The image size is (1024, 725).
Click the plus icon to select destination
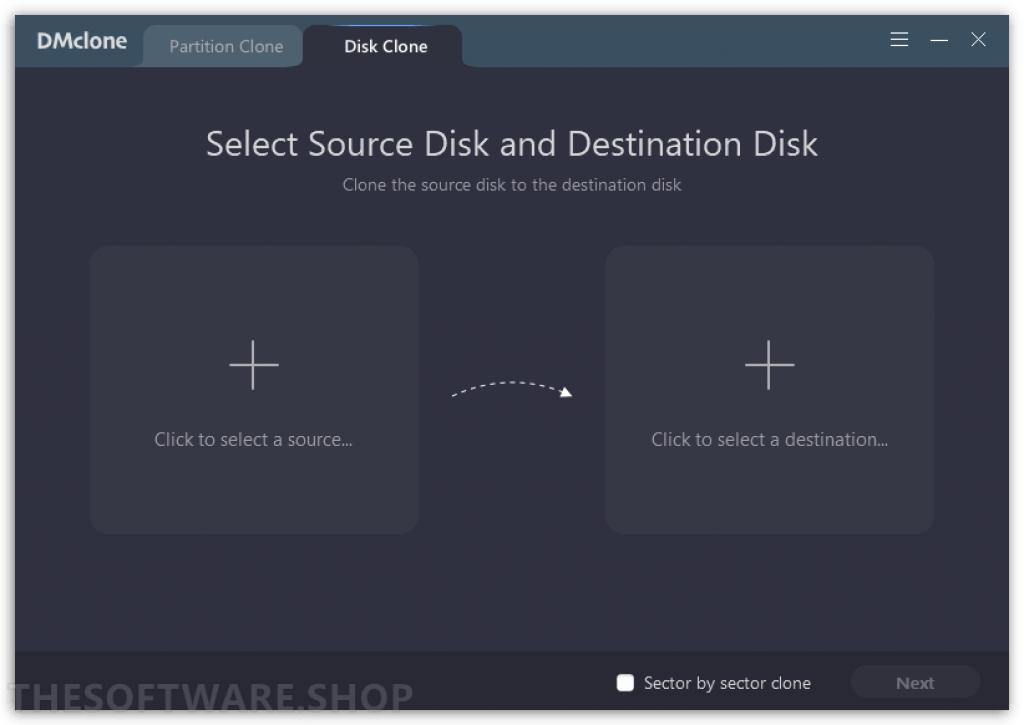769,364
